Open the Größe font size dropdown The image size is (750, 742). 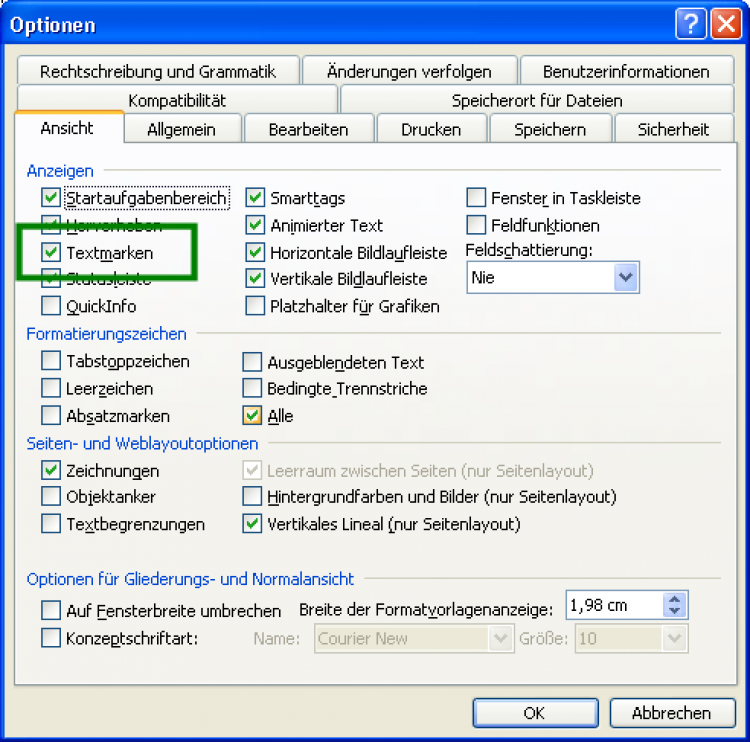(x=675, y=638)
